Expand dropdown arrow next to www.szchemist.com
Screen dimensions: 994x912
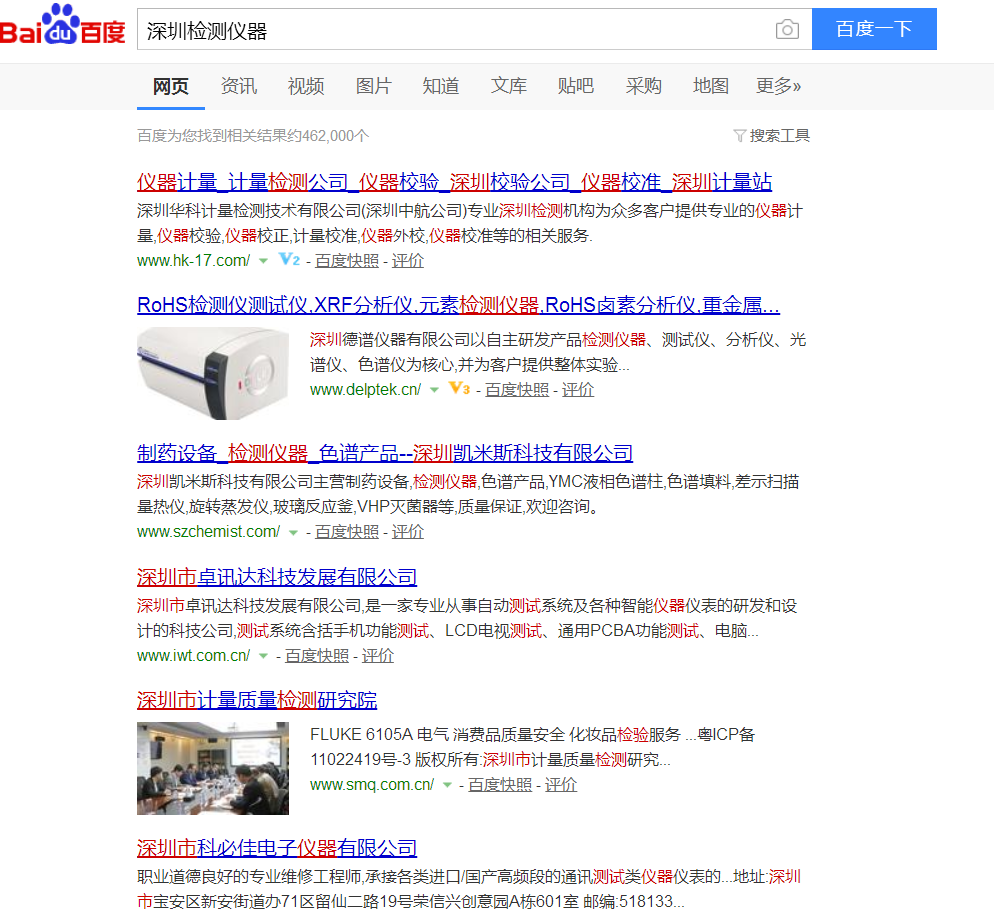point(294,532)
